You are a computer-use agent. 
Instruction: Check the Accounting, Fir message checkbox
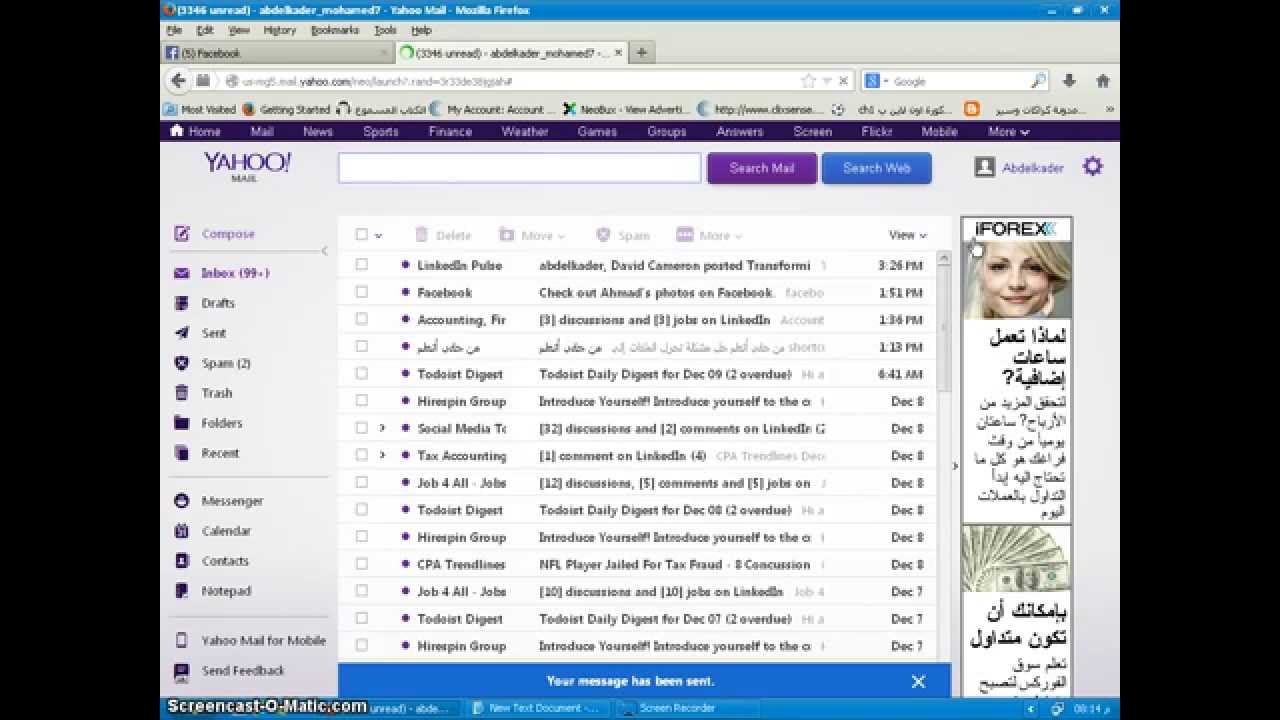[362, 319]
